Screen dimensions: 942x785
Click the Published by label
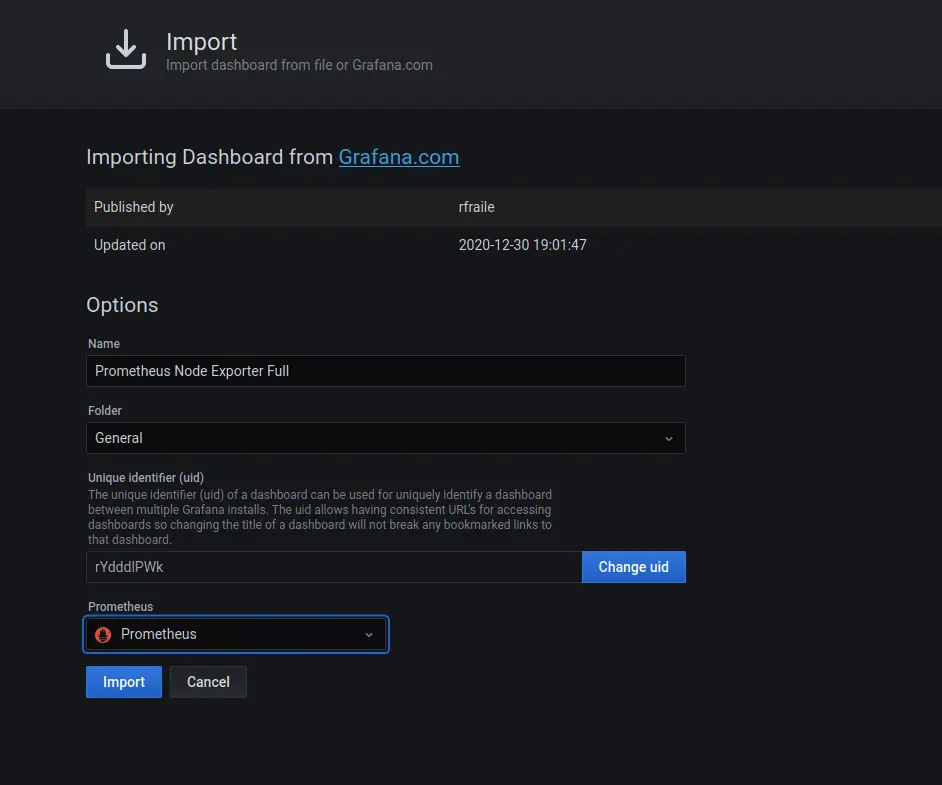click(x=133, y=207)
